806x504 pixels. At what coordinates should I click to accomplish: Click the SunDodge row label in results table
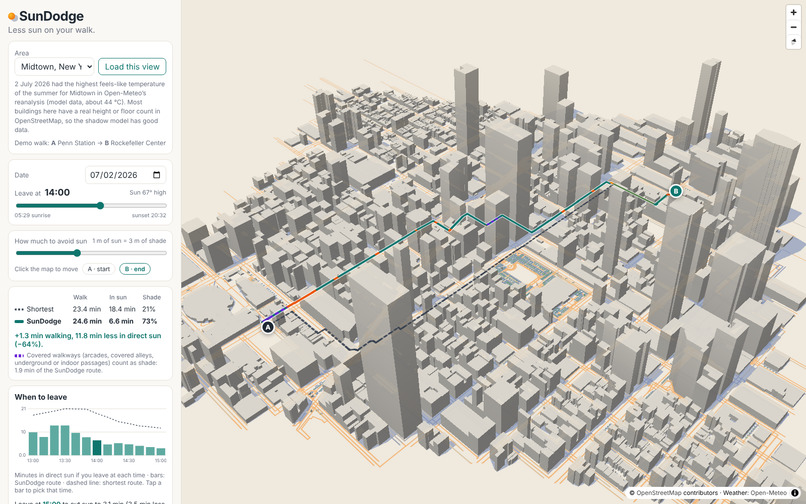[x=44, y=321]
